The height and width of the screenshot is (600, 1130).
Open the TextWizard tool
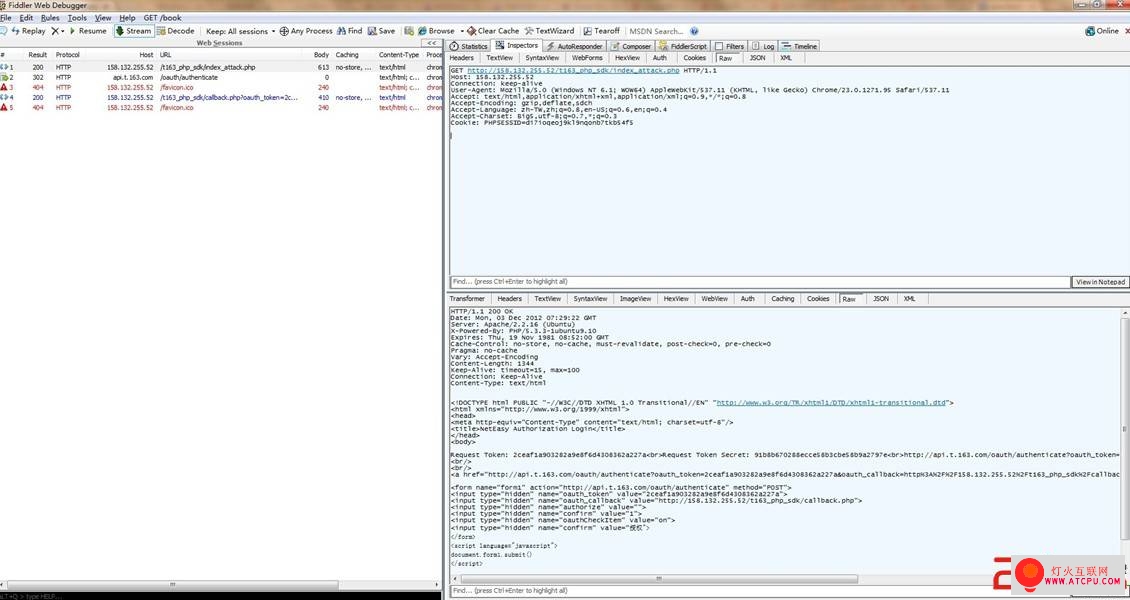coord(549,31)
